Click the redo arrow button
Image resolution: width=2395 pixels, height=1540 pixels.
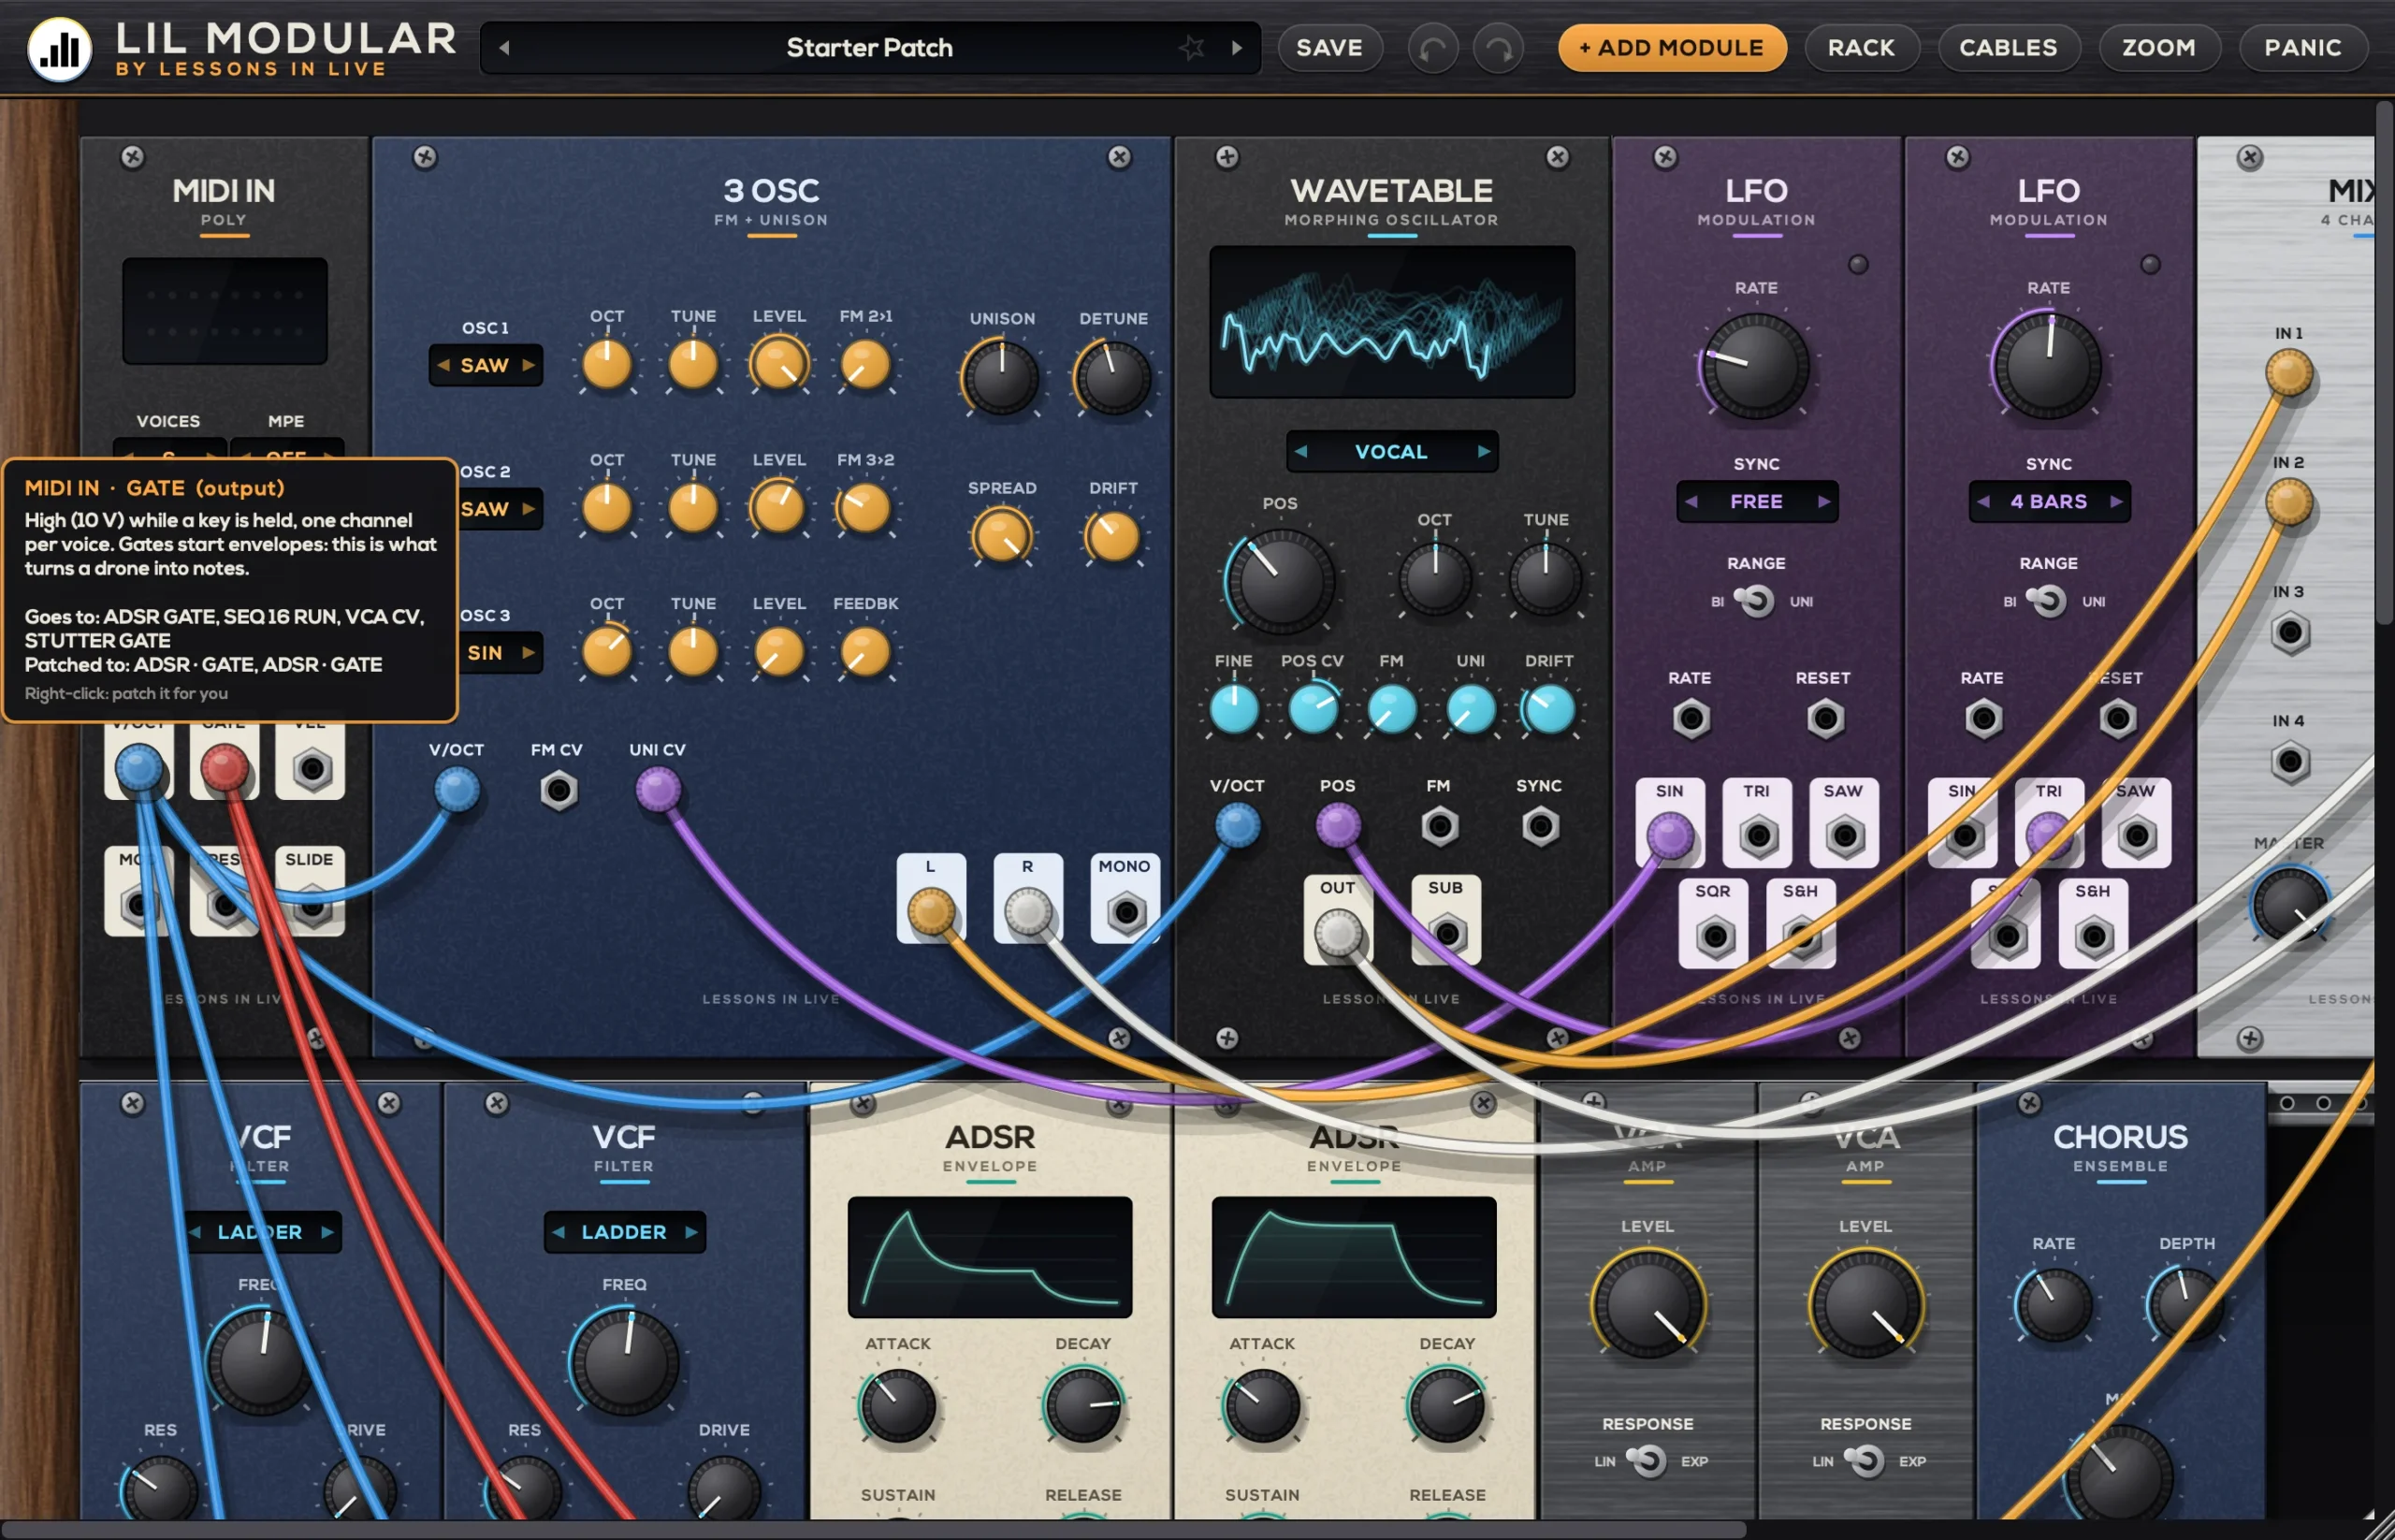pos(1498,48)
